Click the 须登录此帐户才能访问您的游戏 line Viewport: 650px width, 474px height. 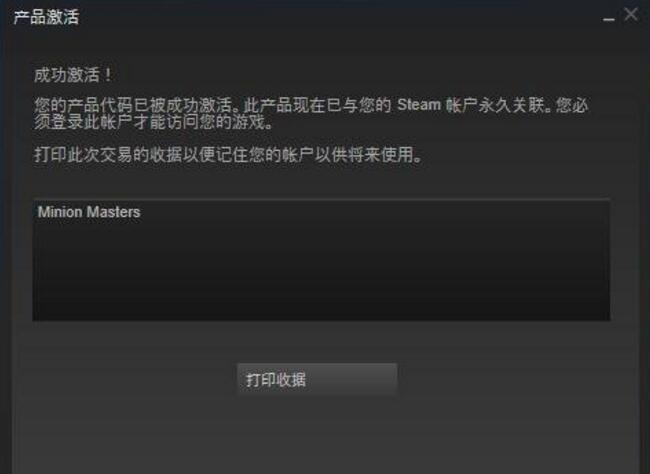point(153,122)
